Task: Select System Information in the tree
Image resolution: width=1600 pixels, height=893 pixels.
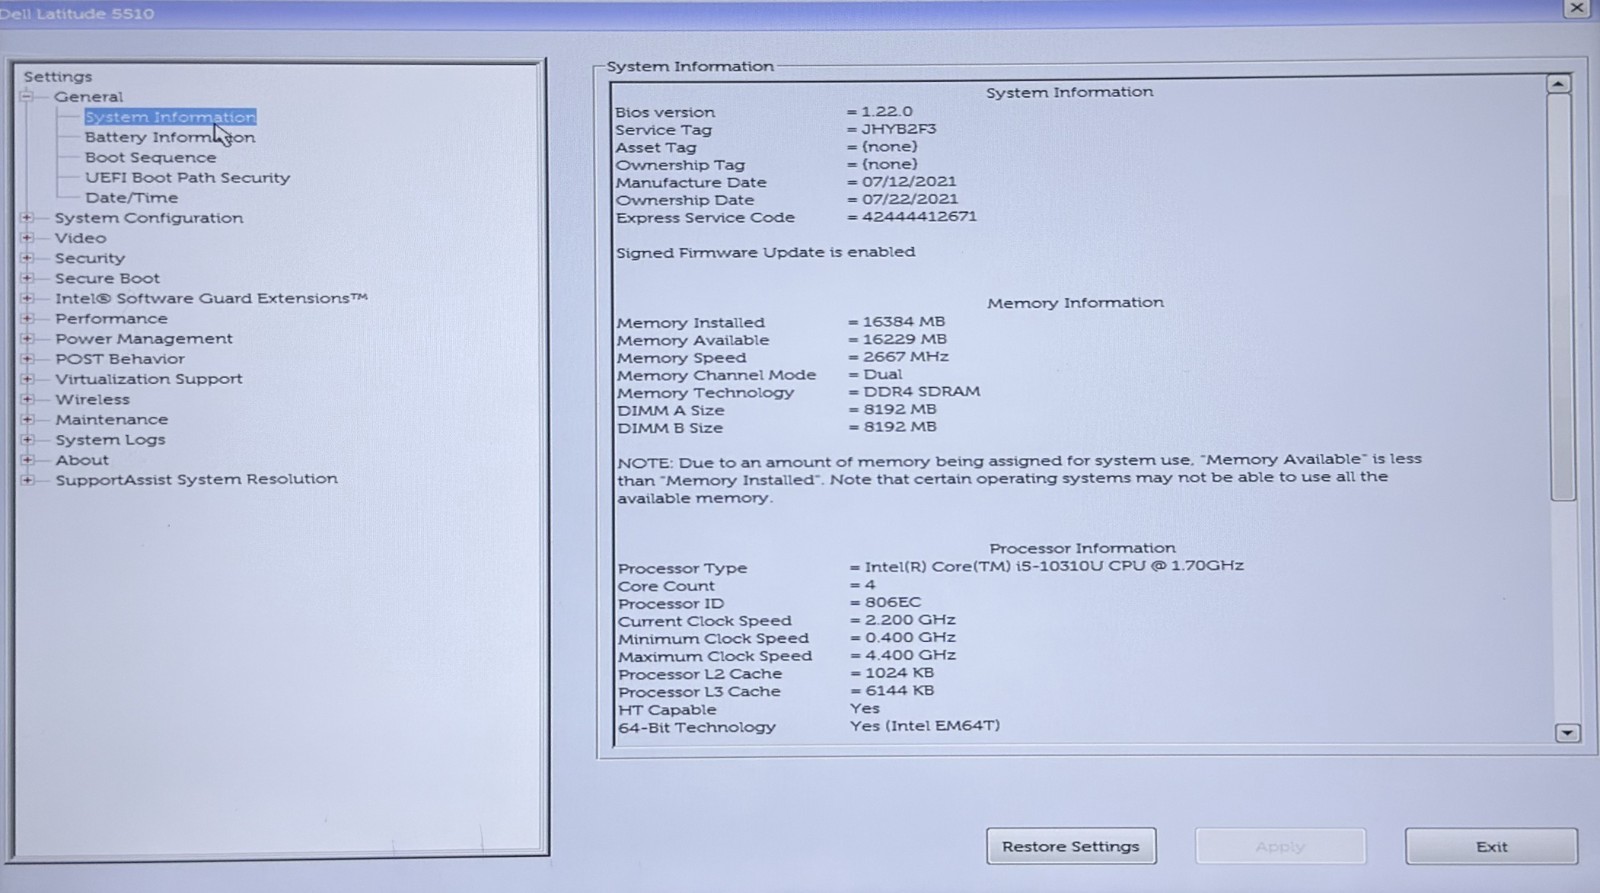Action: click(170, 117)
